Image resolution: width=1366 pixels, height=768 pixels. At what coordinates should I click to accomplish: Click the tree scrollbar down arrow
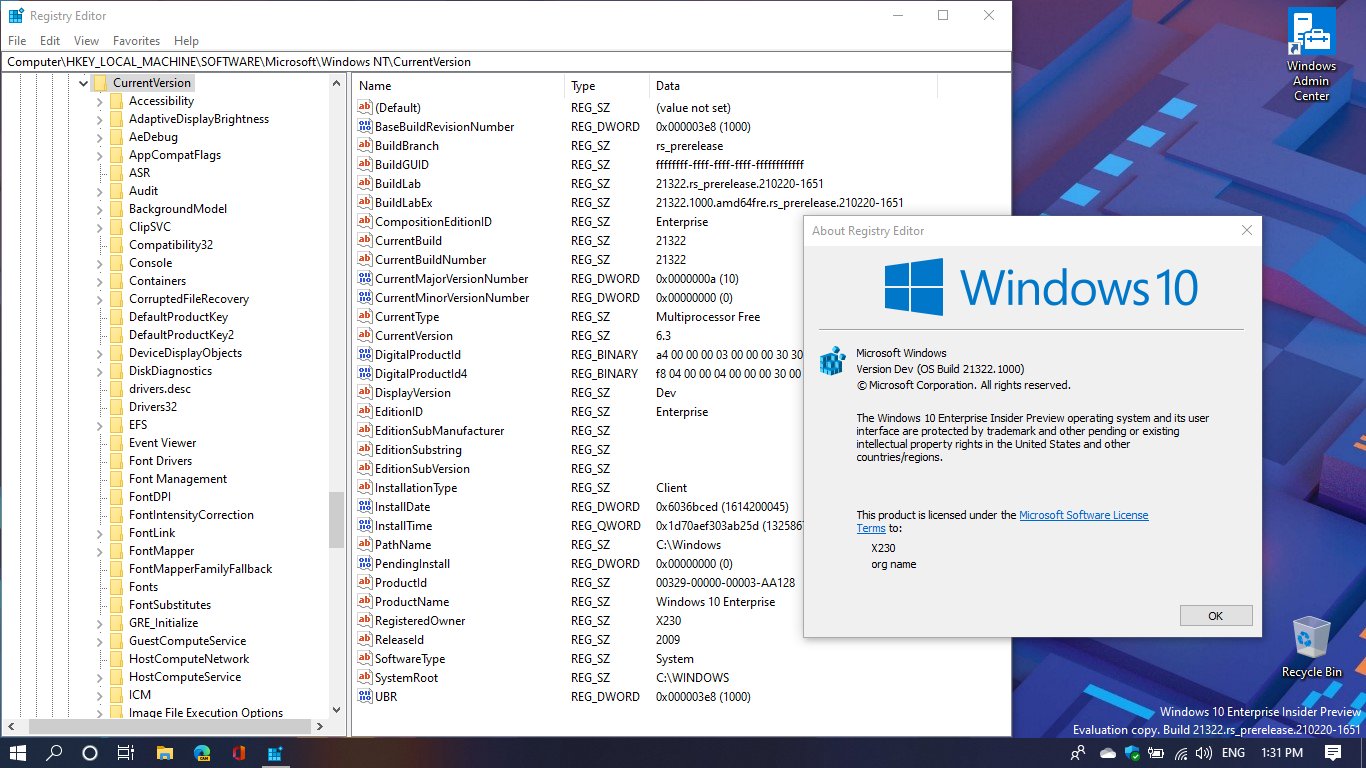click(x=337, y=710)
